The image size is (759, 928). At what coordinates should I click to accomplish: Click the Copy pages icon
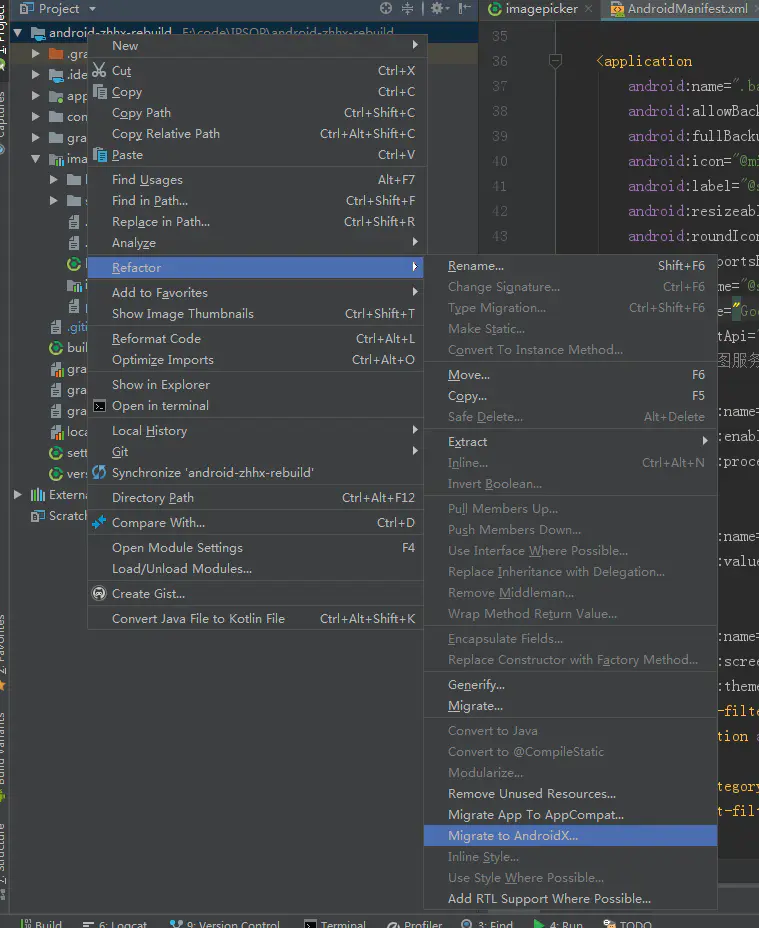(100, 92)
